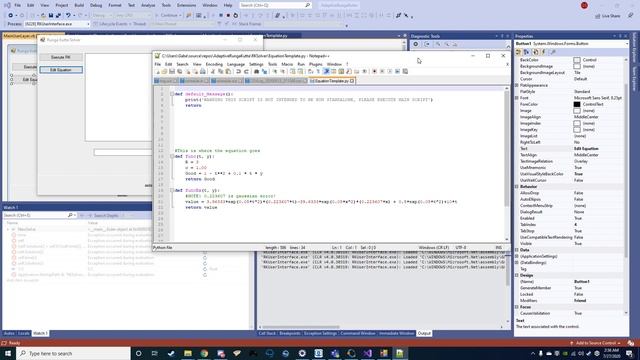
Task: Collapse the Design category in Properties
Action: [x=517, y=275]
